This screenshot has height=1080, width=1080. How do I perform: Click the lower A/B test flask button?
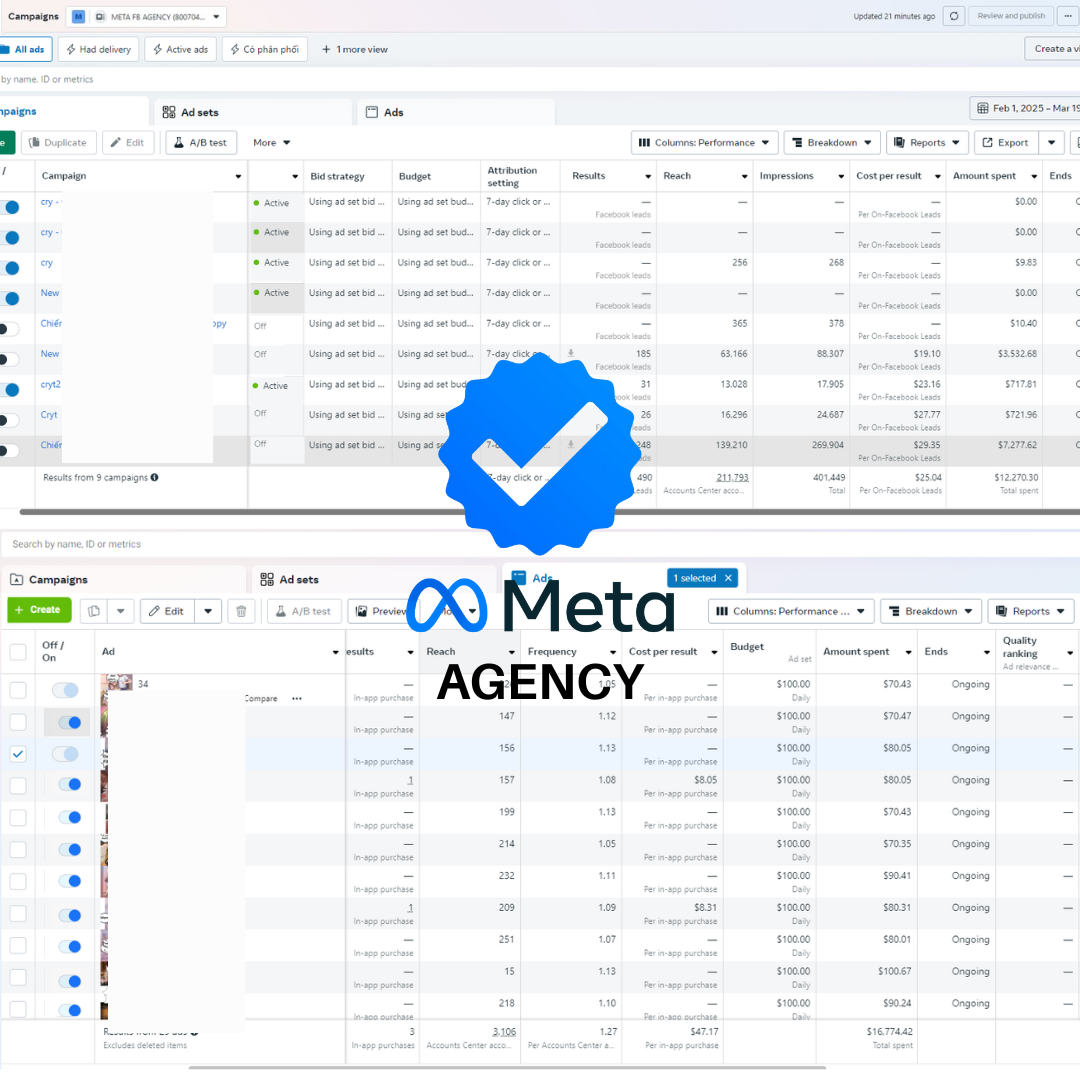click(304, 611)
